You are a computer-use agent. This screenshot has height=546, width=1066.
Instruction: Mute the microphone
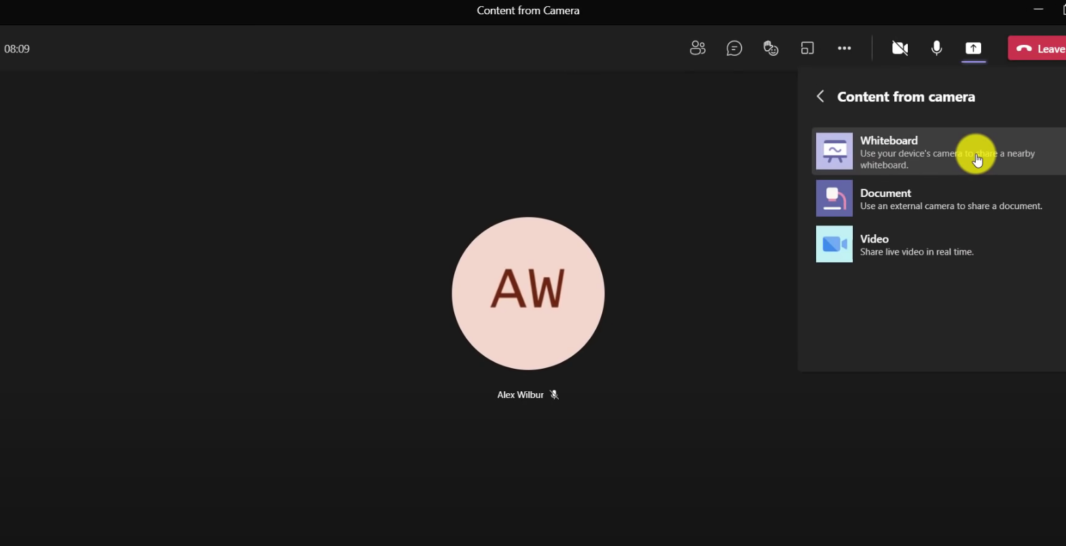937,48
